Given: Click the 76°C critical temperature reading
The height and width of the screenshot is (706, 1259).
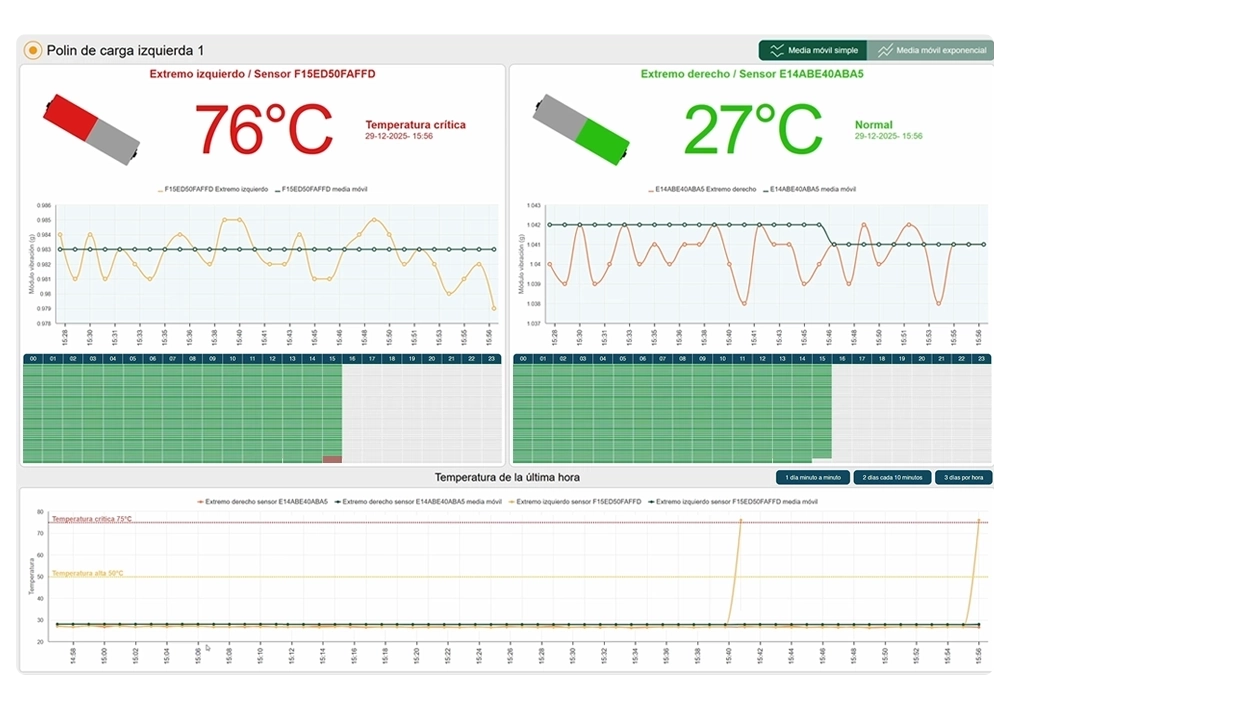Looking at the screenshot, I should pos(263,129).
